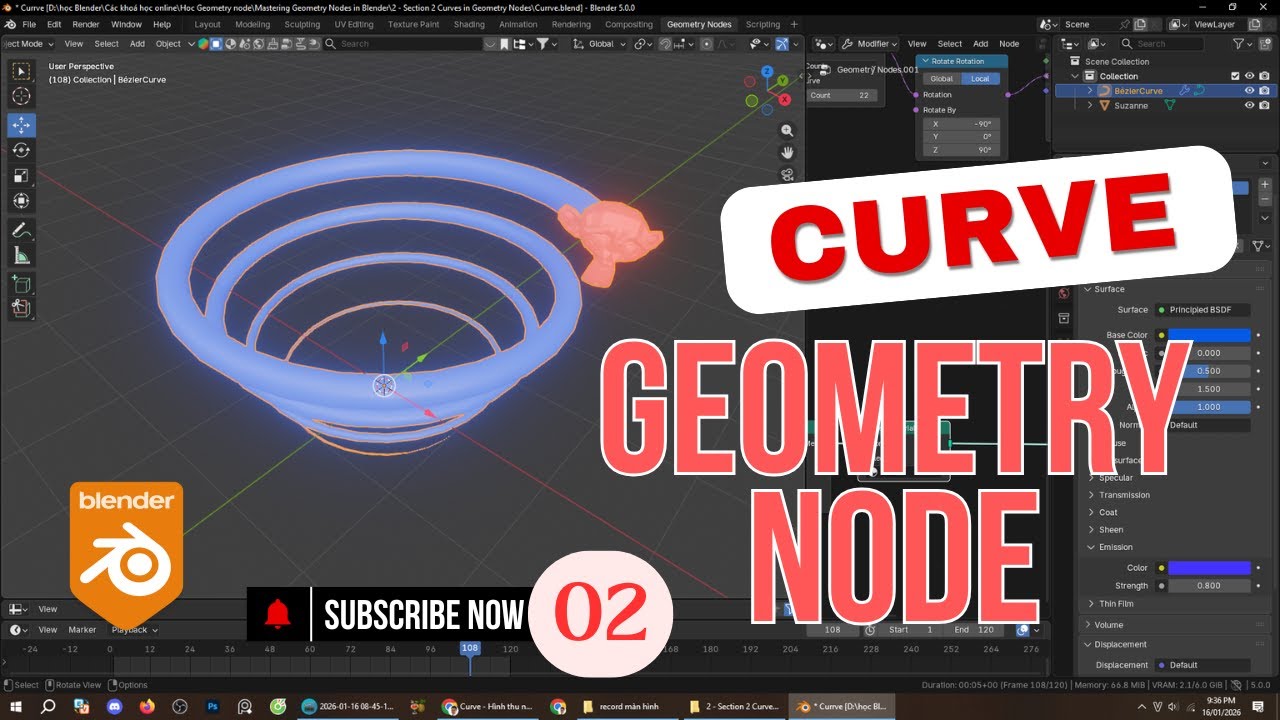Switch to the Shading workspace tab
The height and width of the screenshot is (720, 1280).
[x=469, y=24]
